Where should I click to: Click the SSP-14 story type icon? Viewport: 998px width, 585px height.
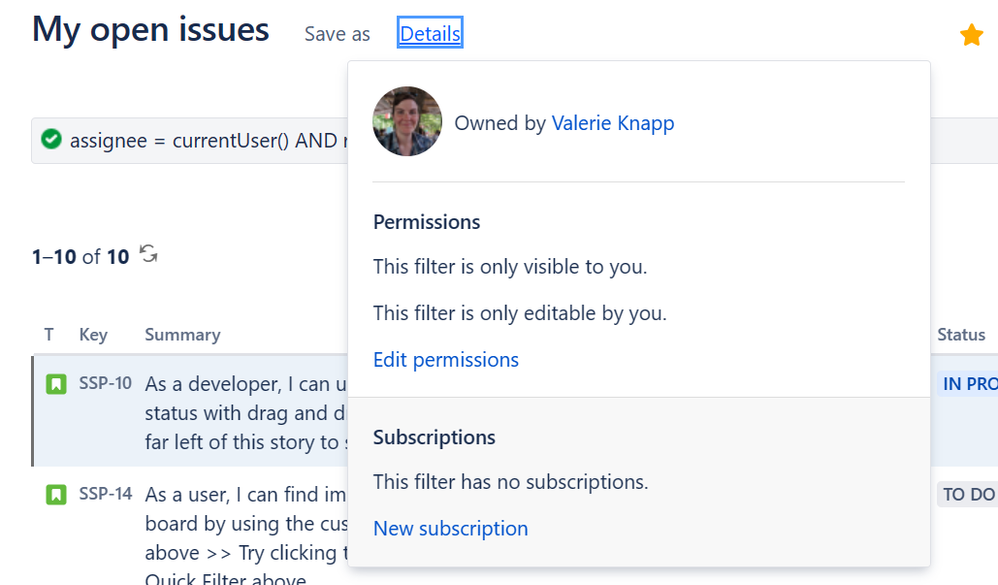pyautogui.click(x=56, y=494)
